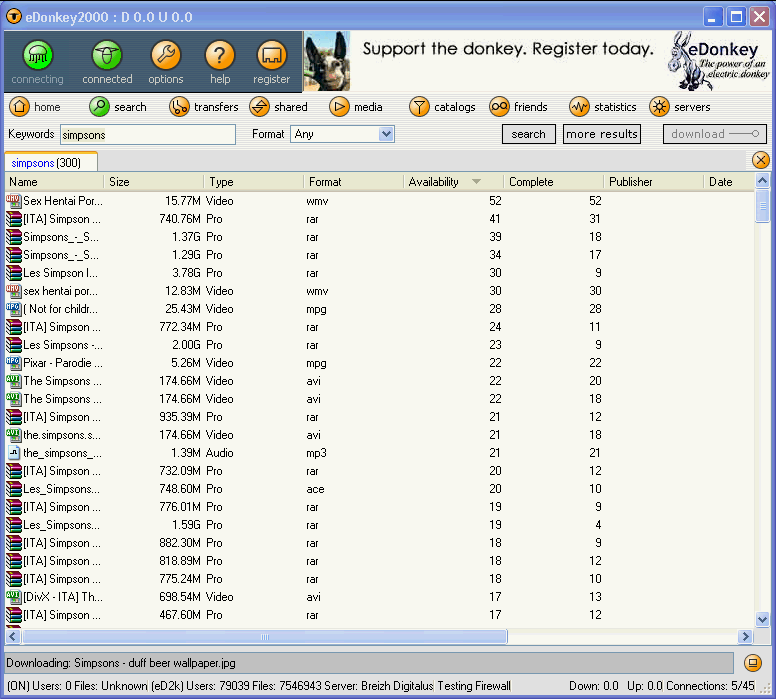Viewport: 776px width, 699px height.
Task: Sort by the Availability column arrow
Action: point(476,182)
